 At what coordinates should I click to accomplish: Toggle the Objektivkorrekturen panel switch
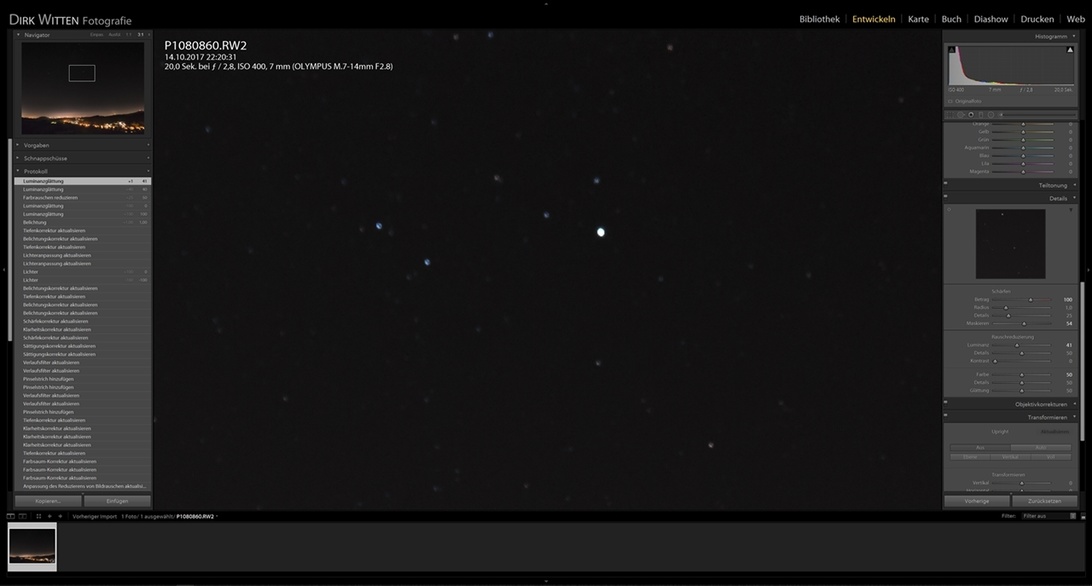[x=946, y=404]
